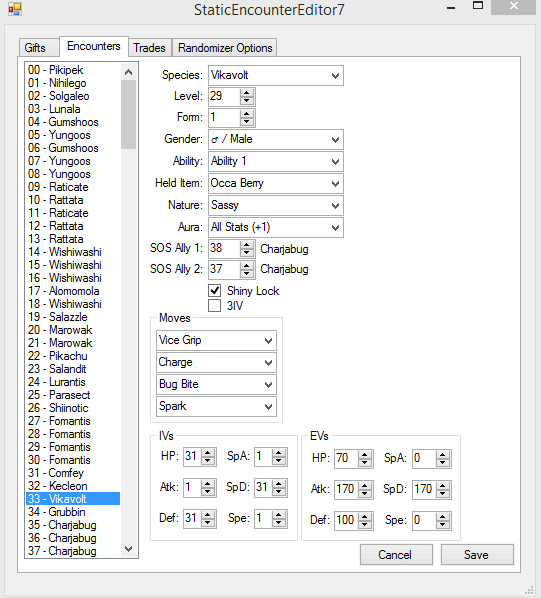The image size is (541, 598).
Task: Increase the Level value with up arrow
Action: [x=247, y=93]
